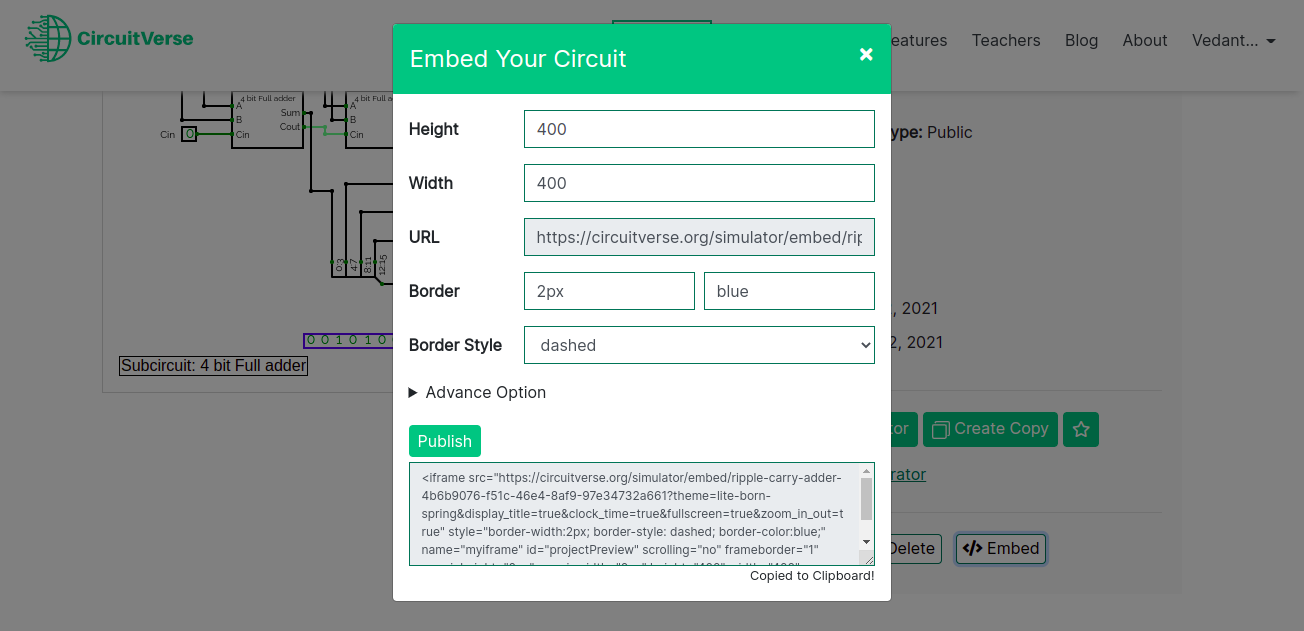Viewport: 1304px width, 631px height.
Task: Click the Delete button
Action: (913, 548)
